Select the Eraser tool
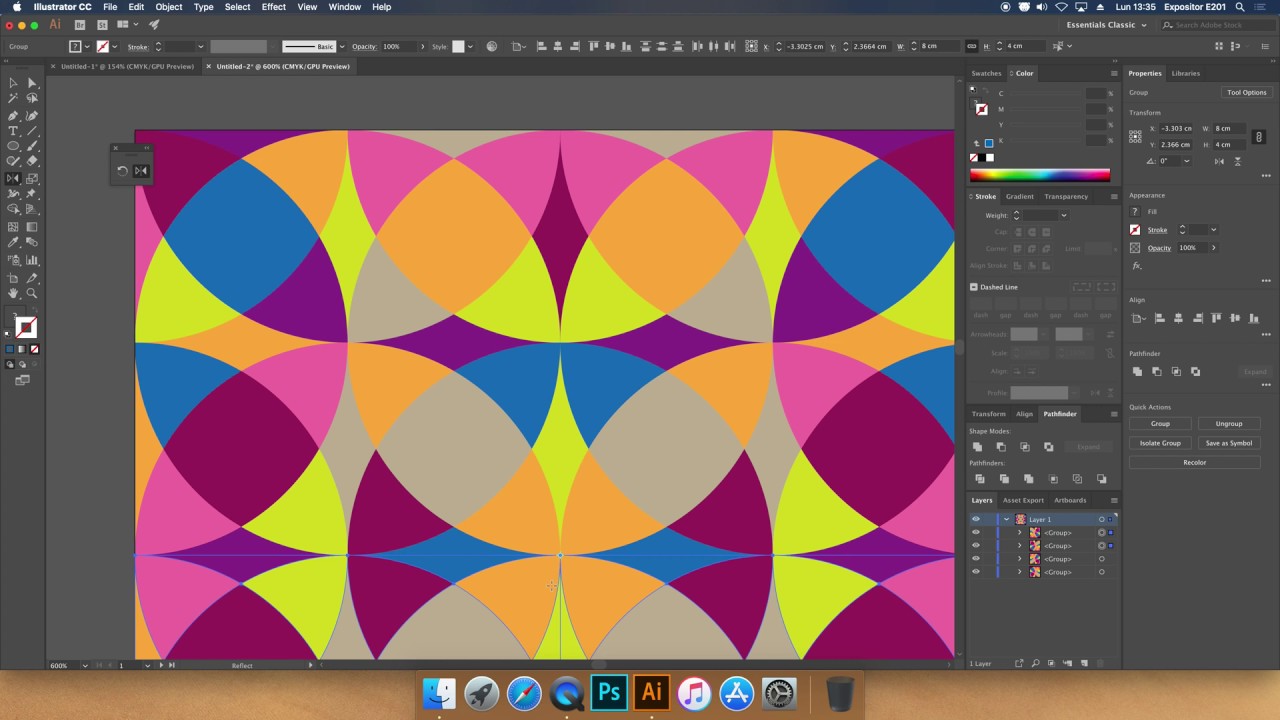The image size is (1280, 720). click(x=32, y=161)
